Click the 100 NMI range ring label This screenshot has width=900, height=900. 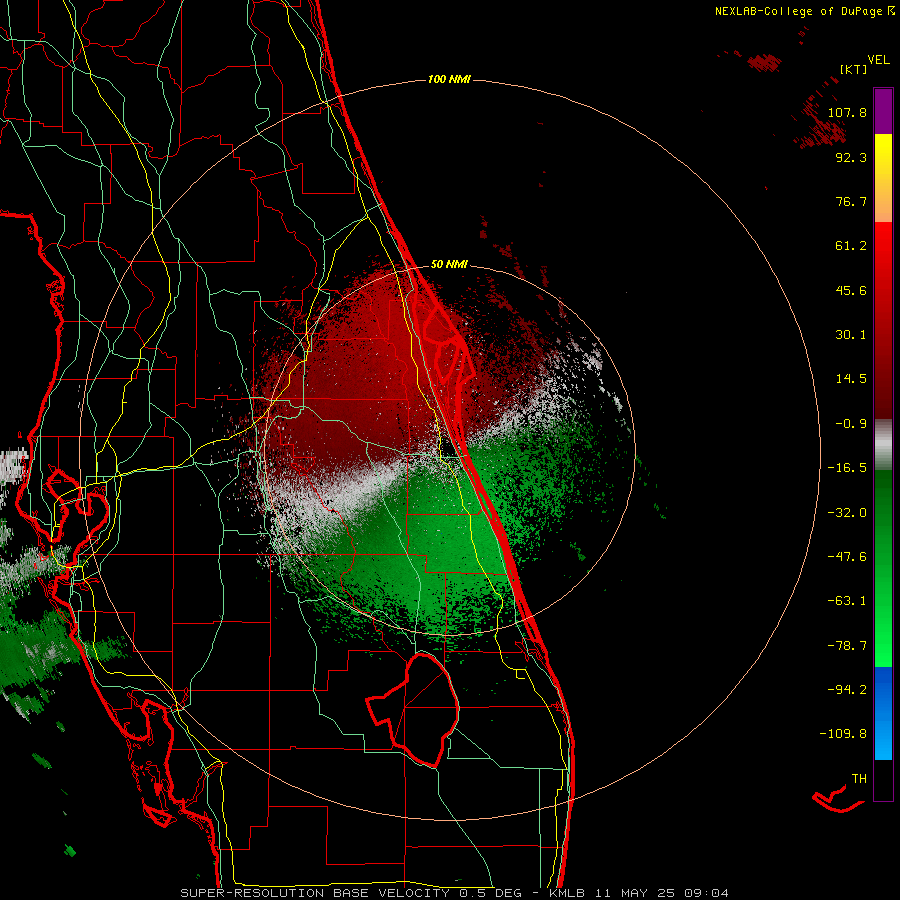coord(449,79)
